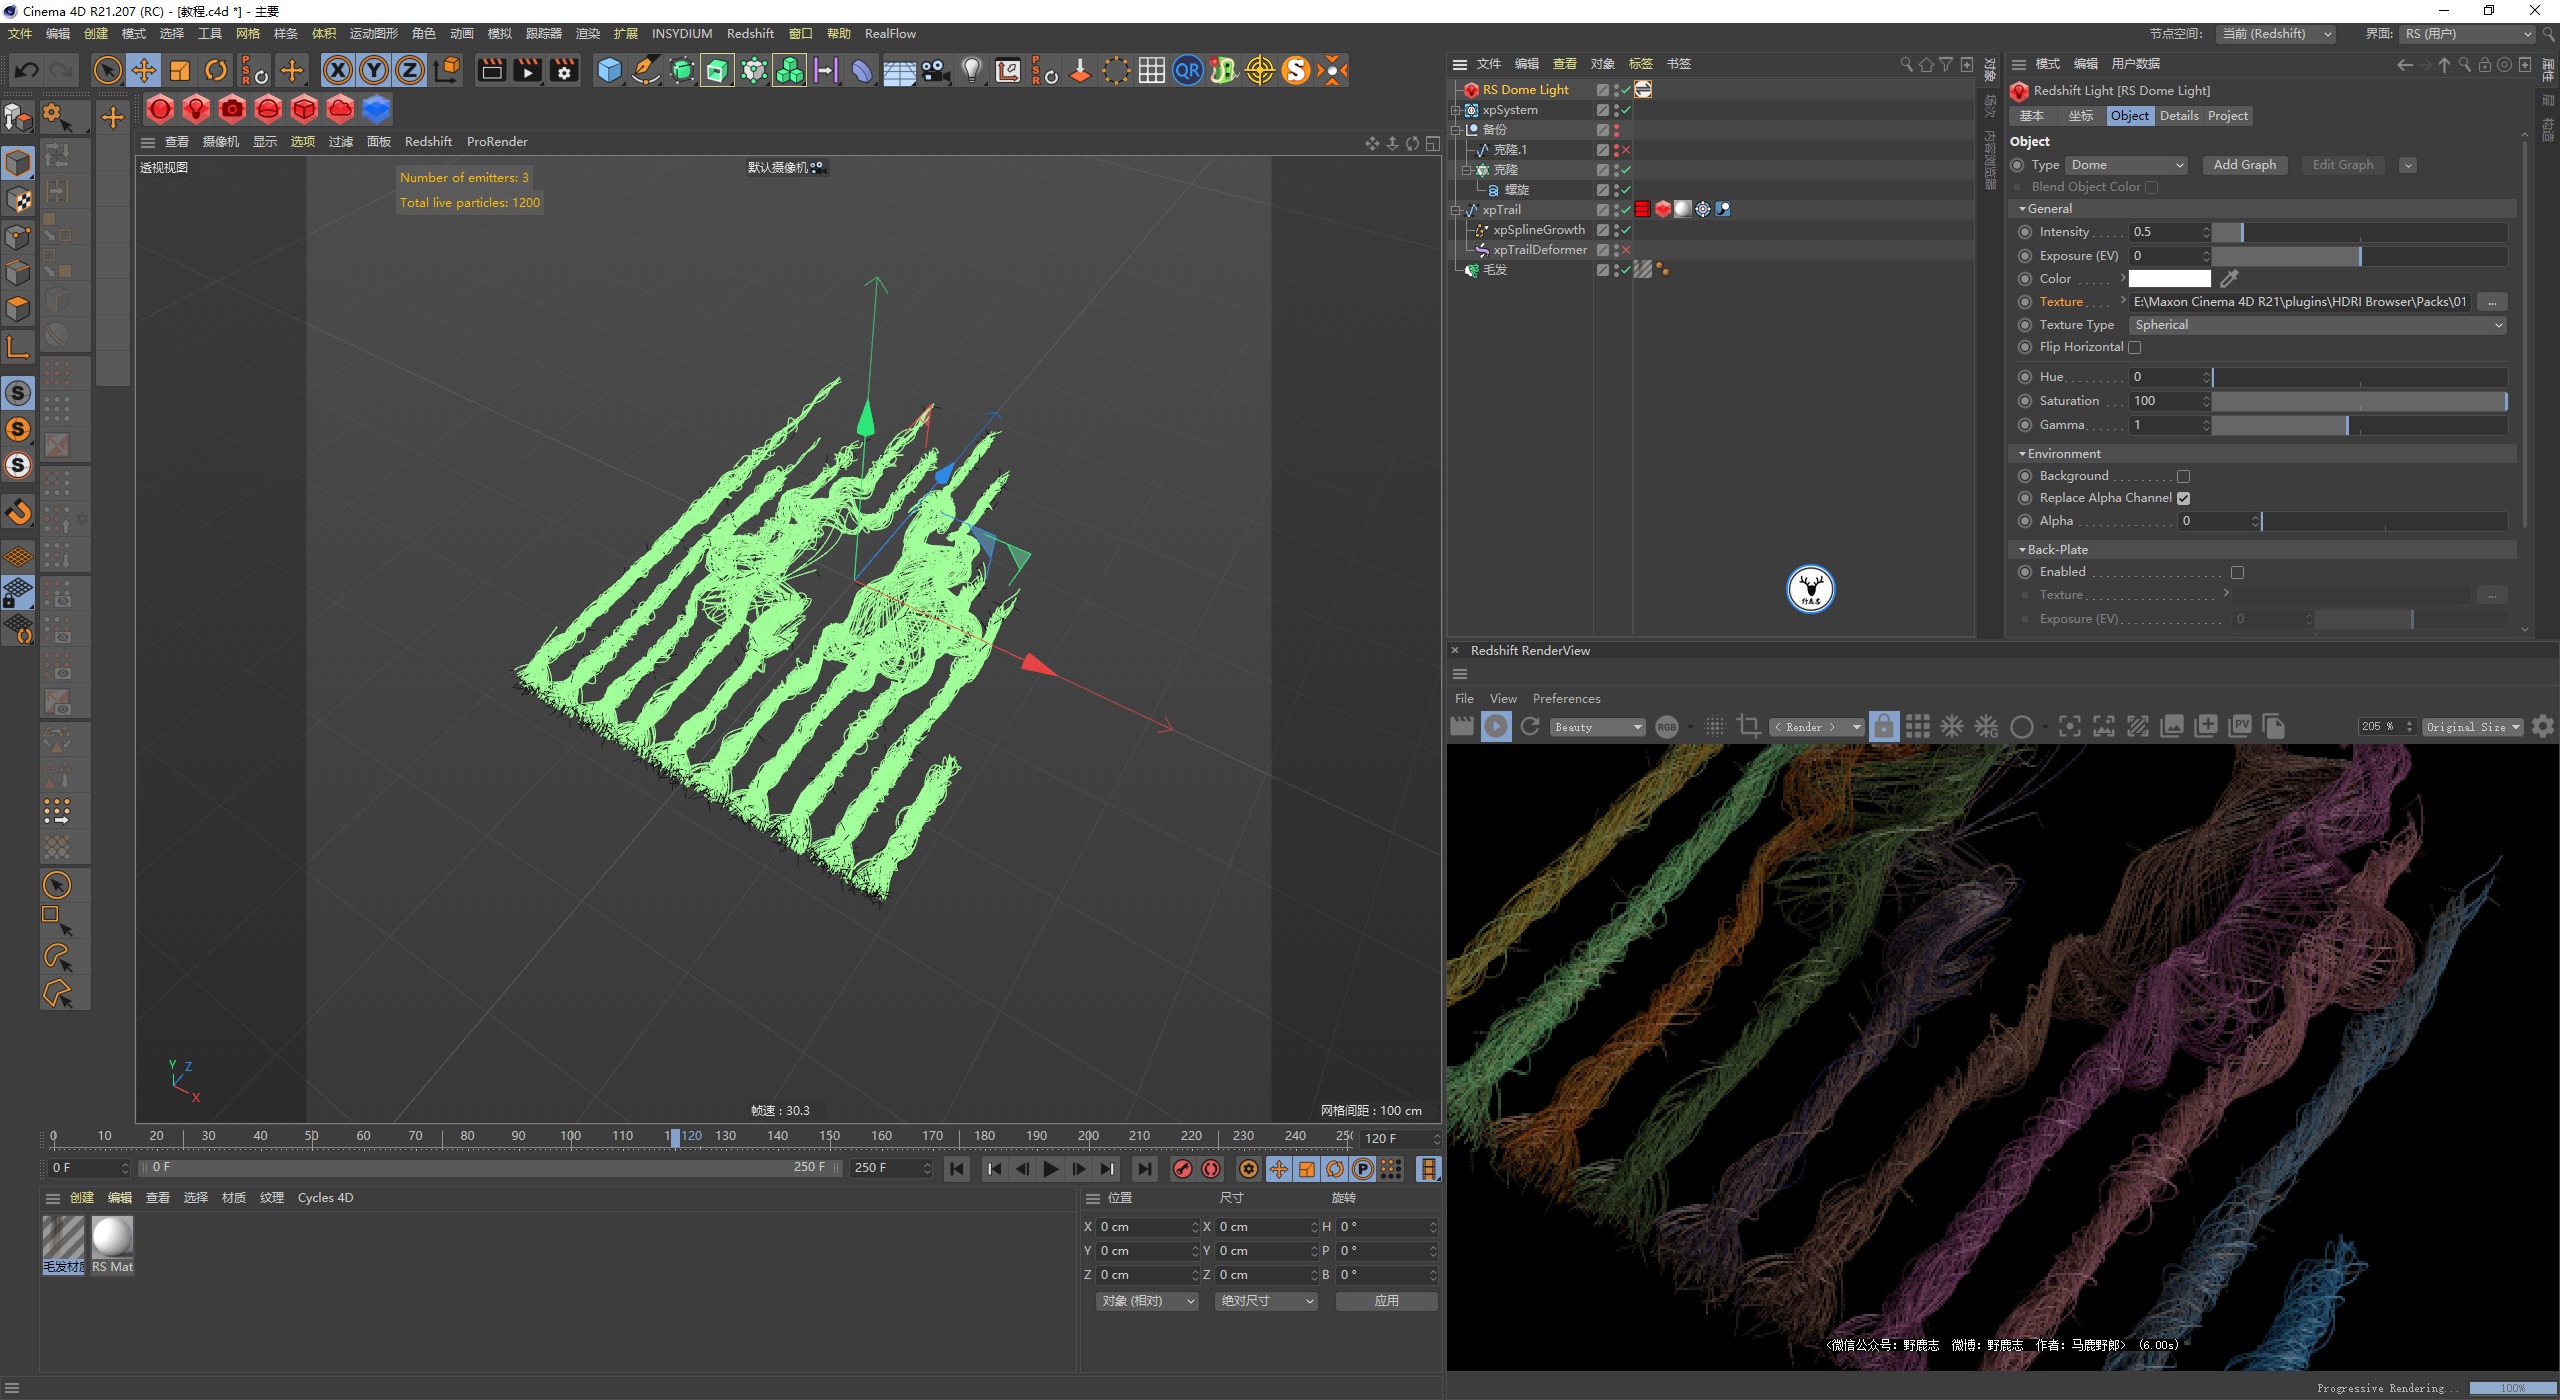Click the Redshift RenderView refresh icon
Screen dimensions: 2560x1400
tap(1530, 727)
